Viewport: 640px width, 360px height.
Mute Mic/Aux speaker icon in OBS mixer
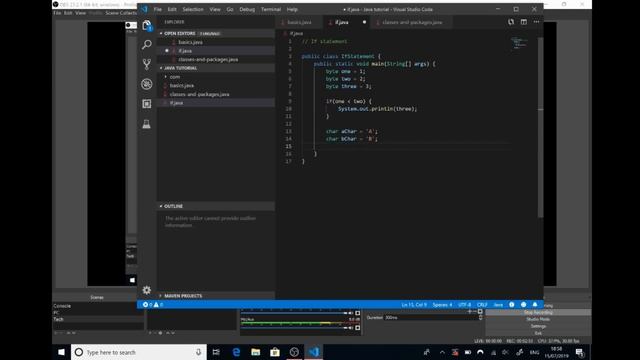pos(351,327)
